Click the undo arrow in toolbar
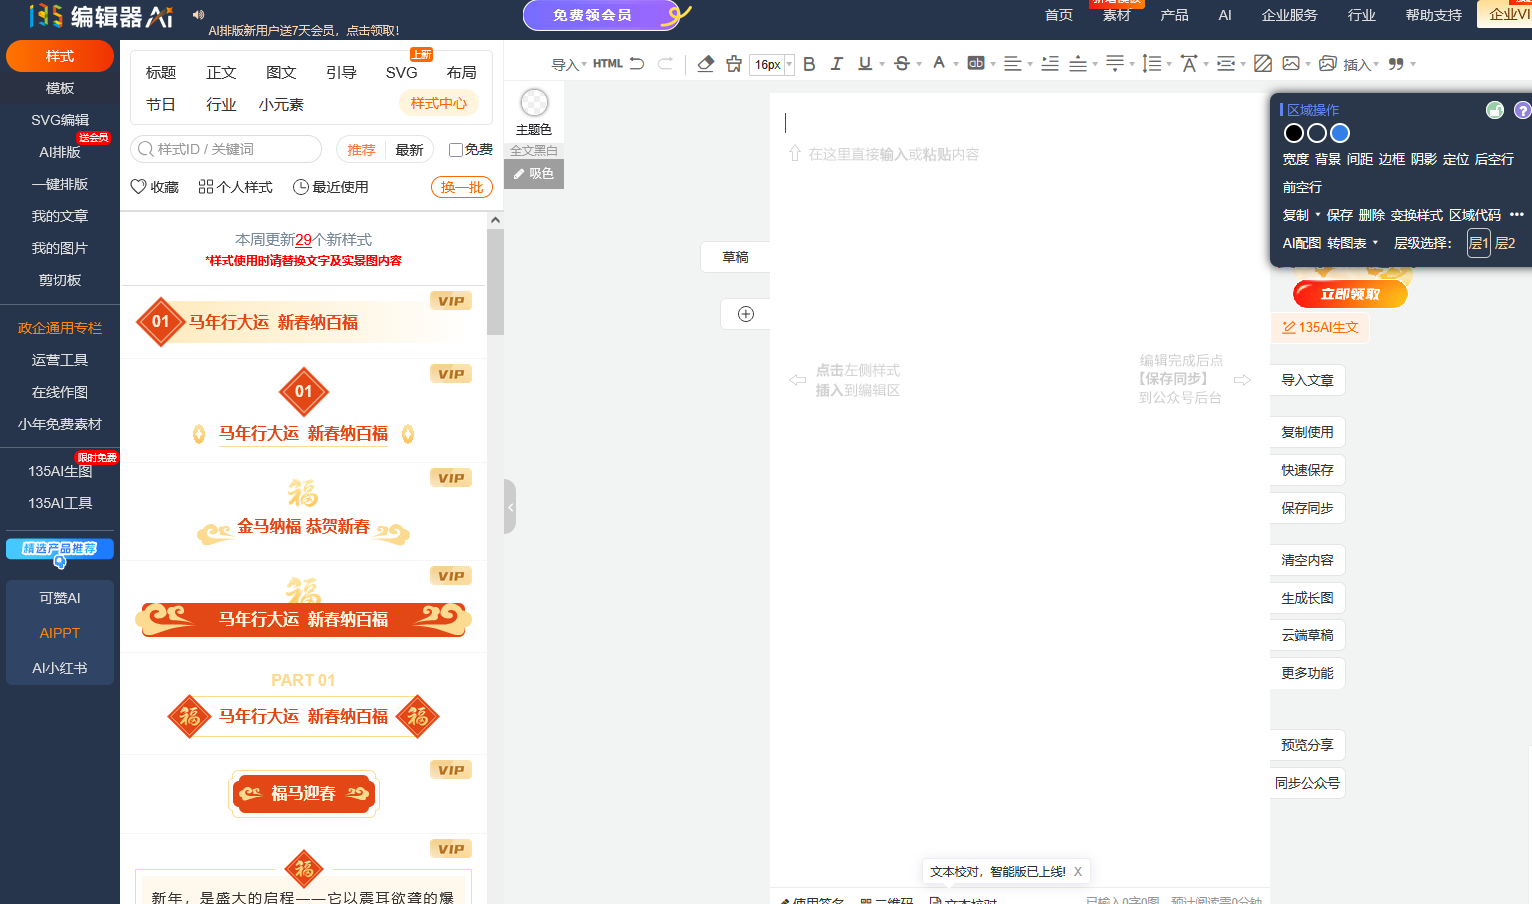The height and width of the screenshot is (904, 1532). (637, 64)
